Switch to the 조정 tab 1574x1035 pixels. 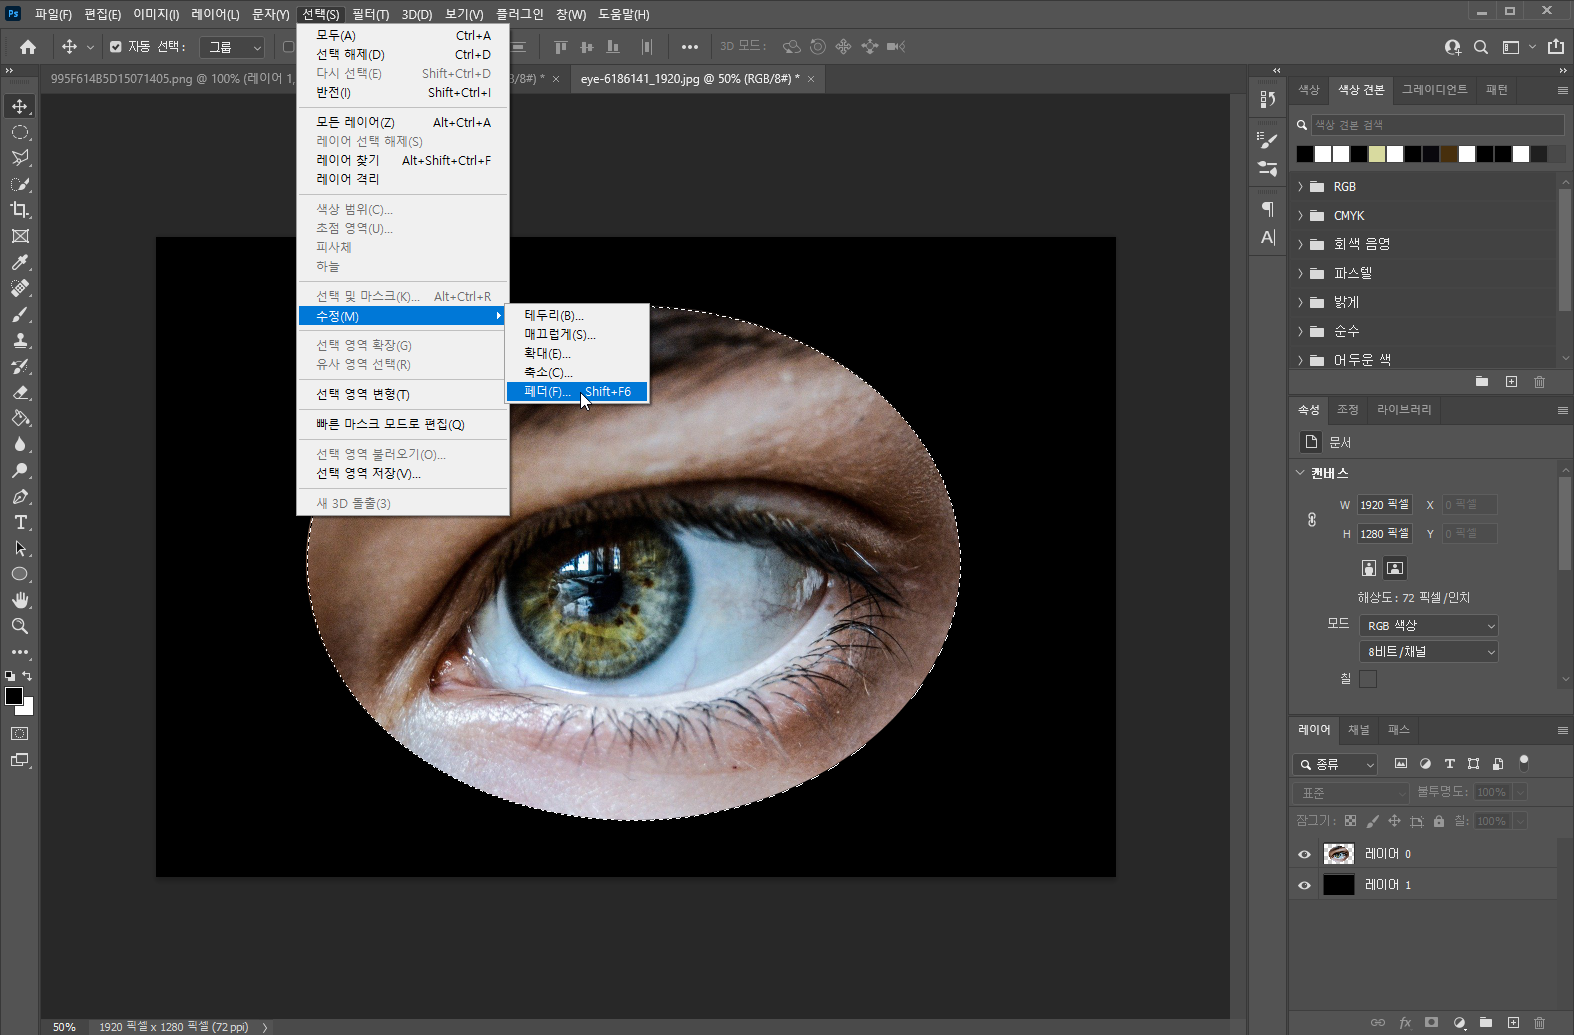[1347, 410]
